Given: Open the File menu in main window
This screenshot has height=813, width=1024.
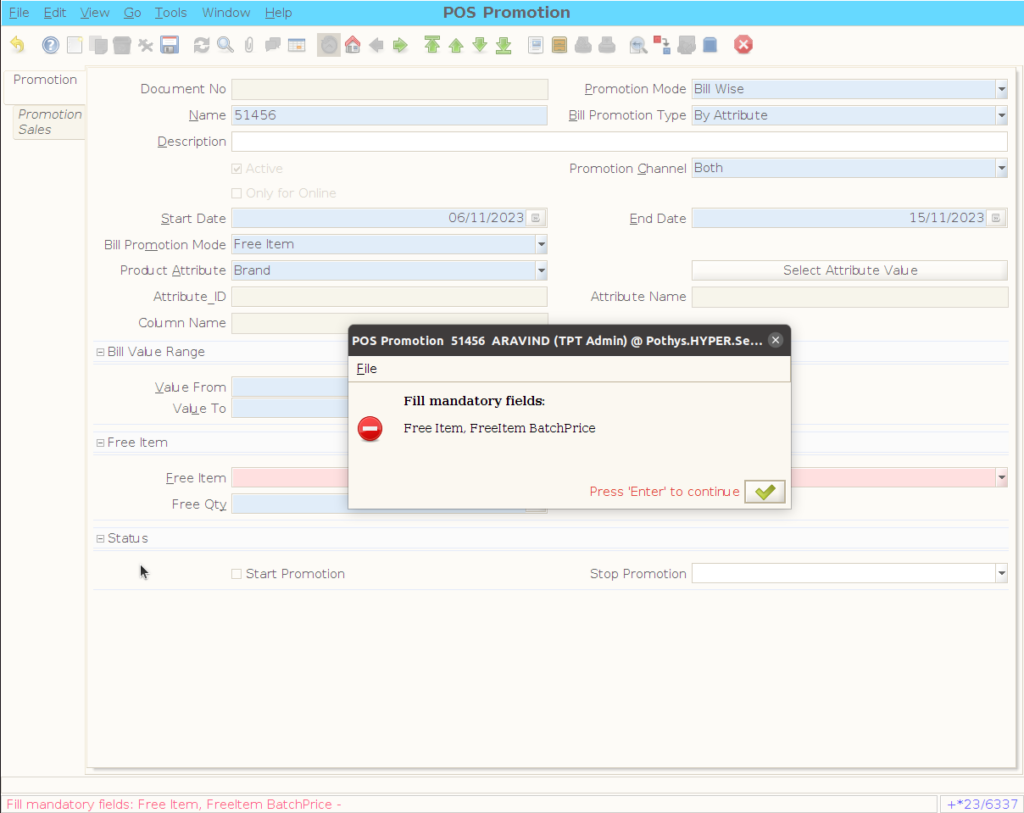Looking at the screenshot, I should coord(19,12).
